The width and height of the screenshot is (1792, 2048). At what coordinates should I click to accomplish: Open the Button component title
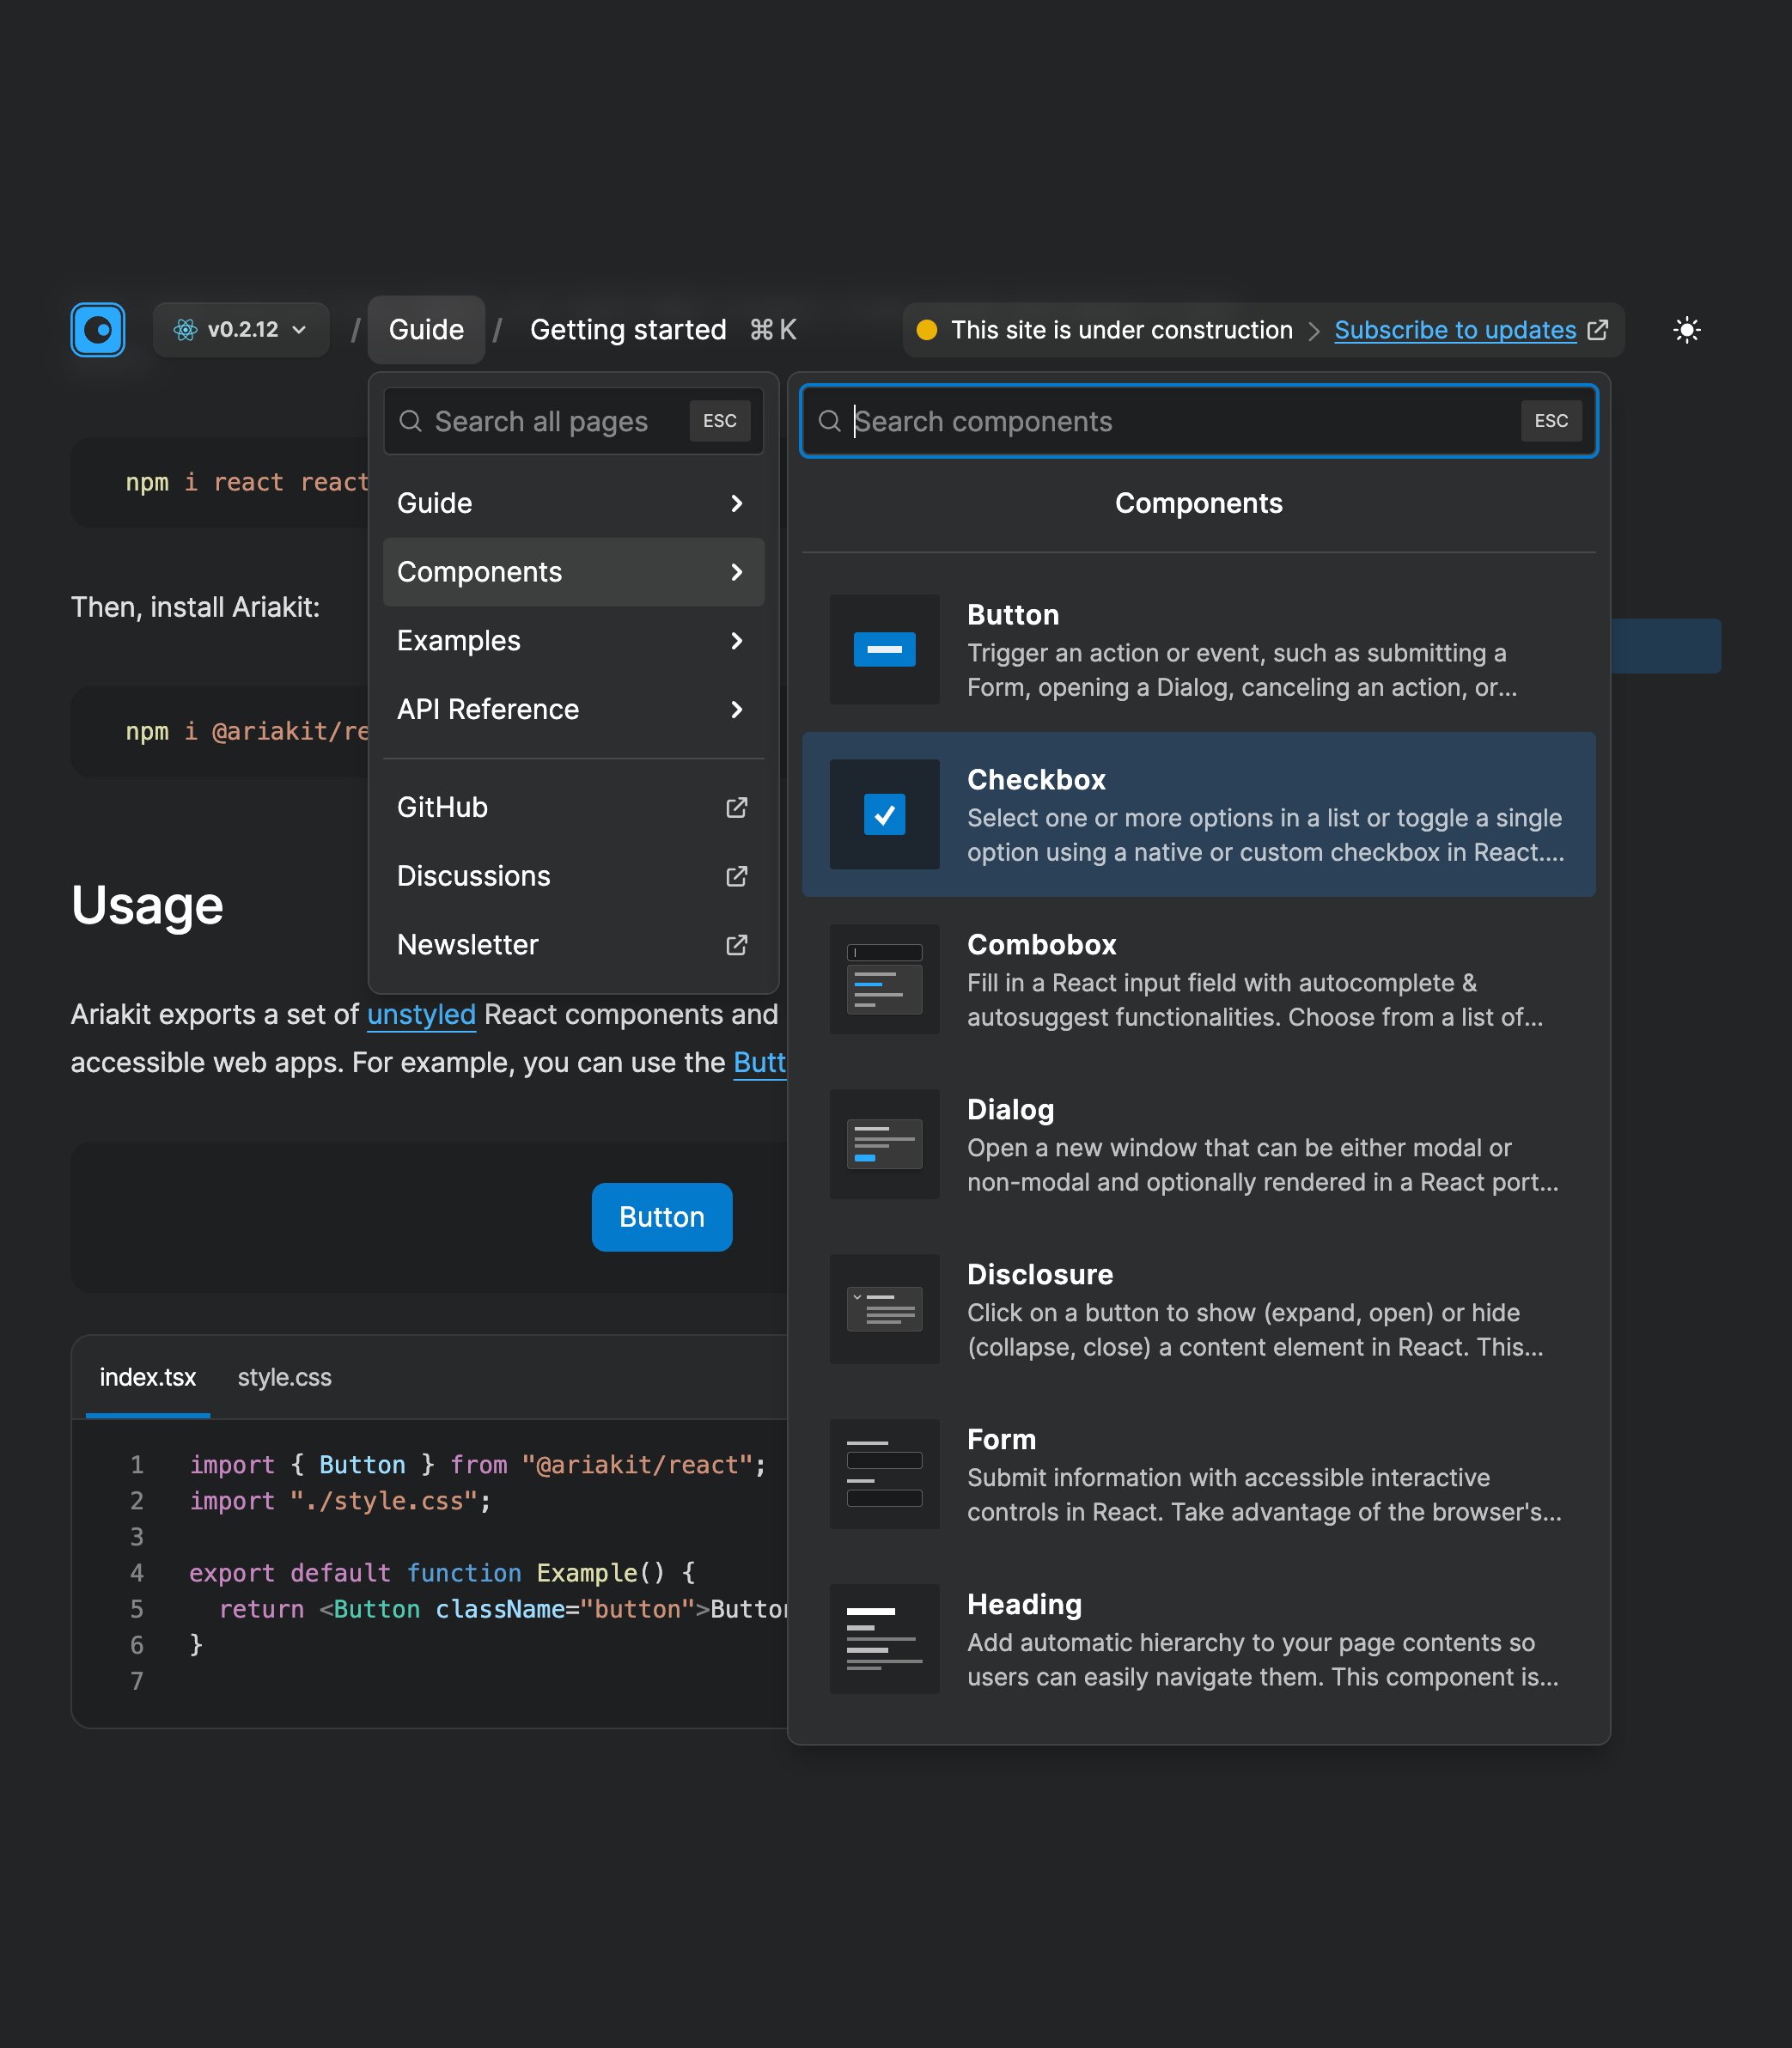(x=1013, y=615)
